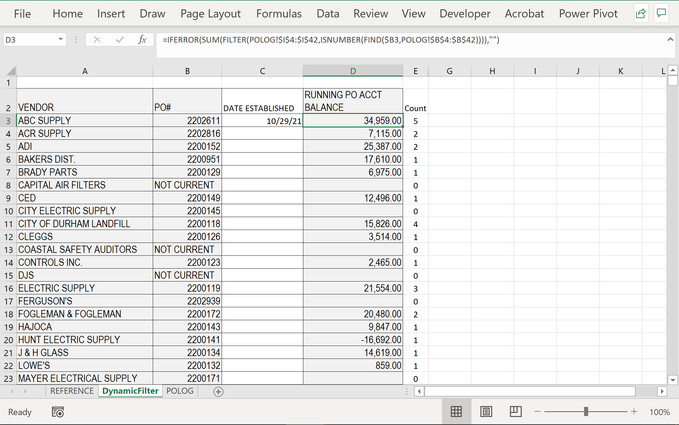Click the zoom slider handle
This screenshot has height=425, width=679.
pyautogui.click(x=586, y=412)
